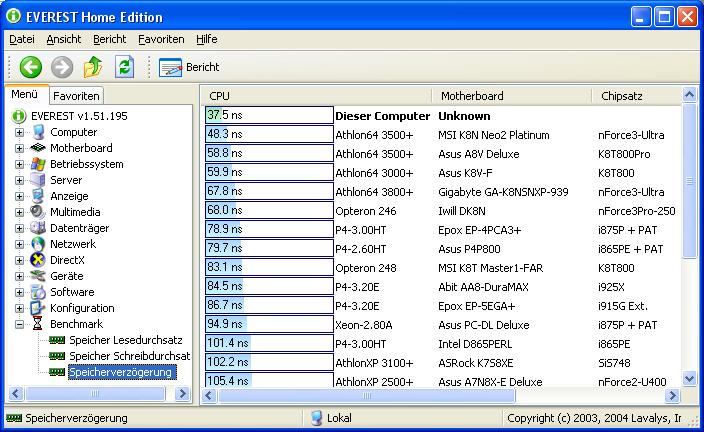This screenshot has height=432, width=704.
Task: Expand the Motherboard tree node
Action: pyautogui.click(x=19, y=148)
